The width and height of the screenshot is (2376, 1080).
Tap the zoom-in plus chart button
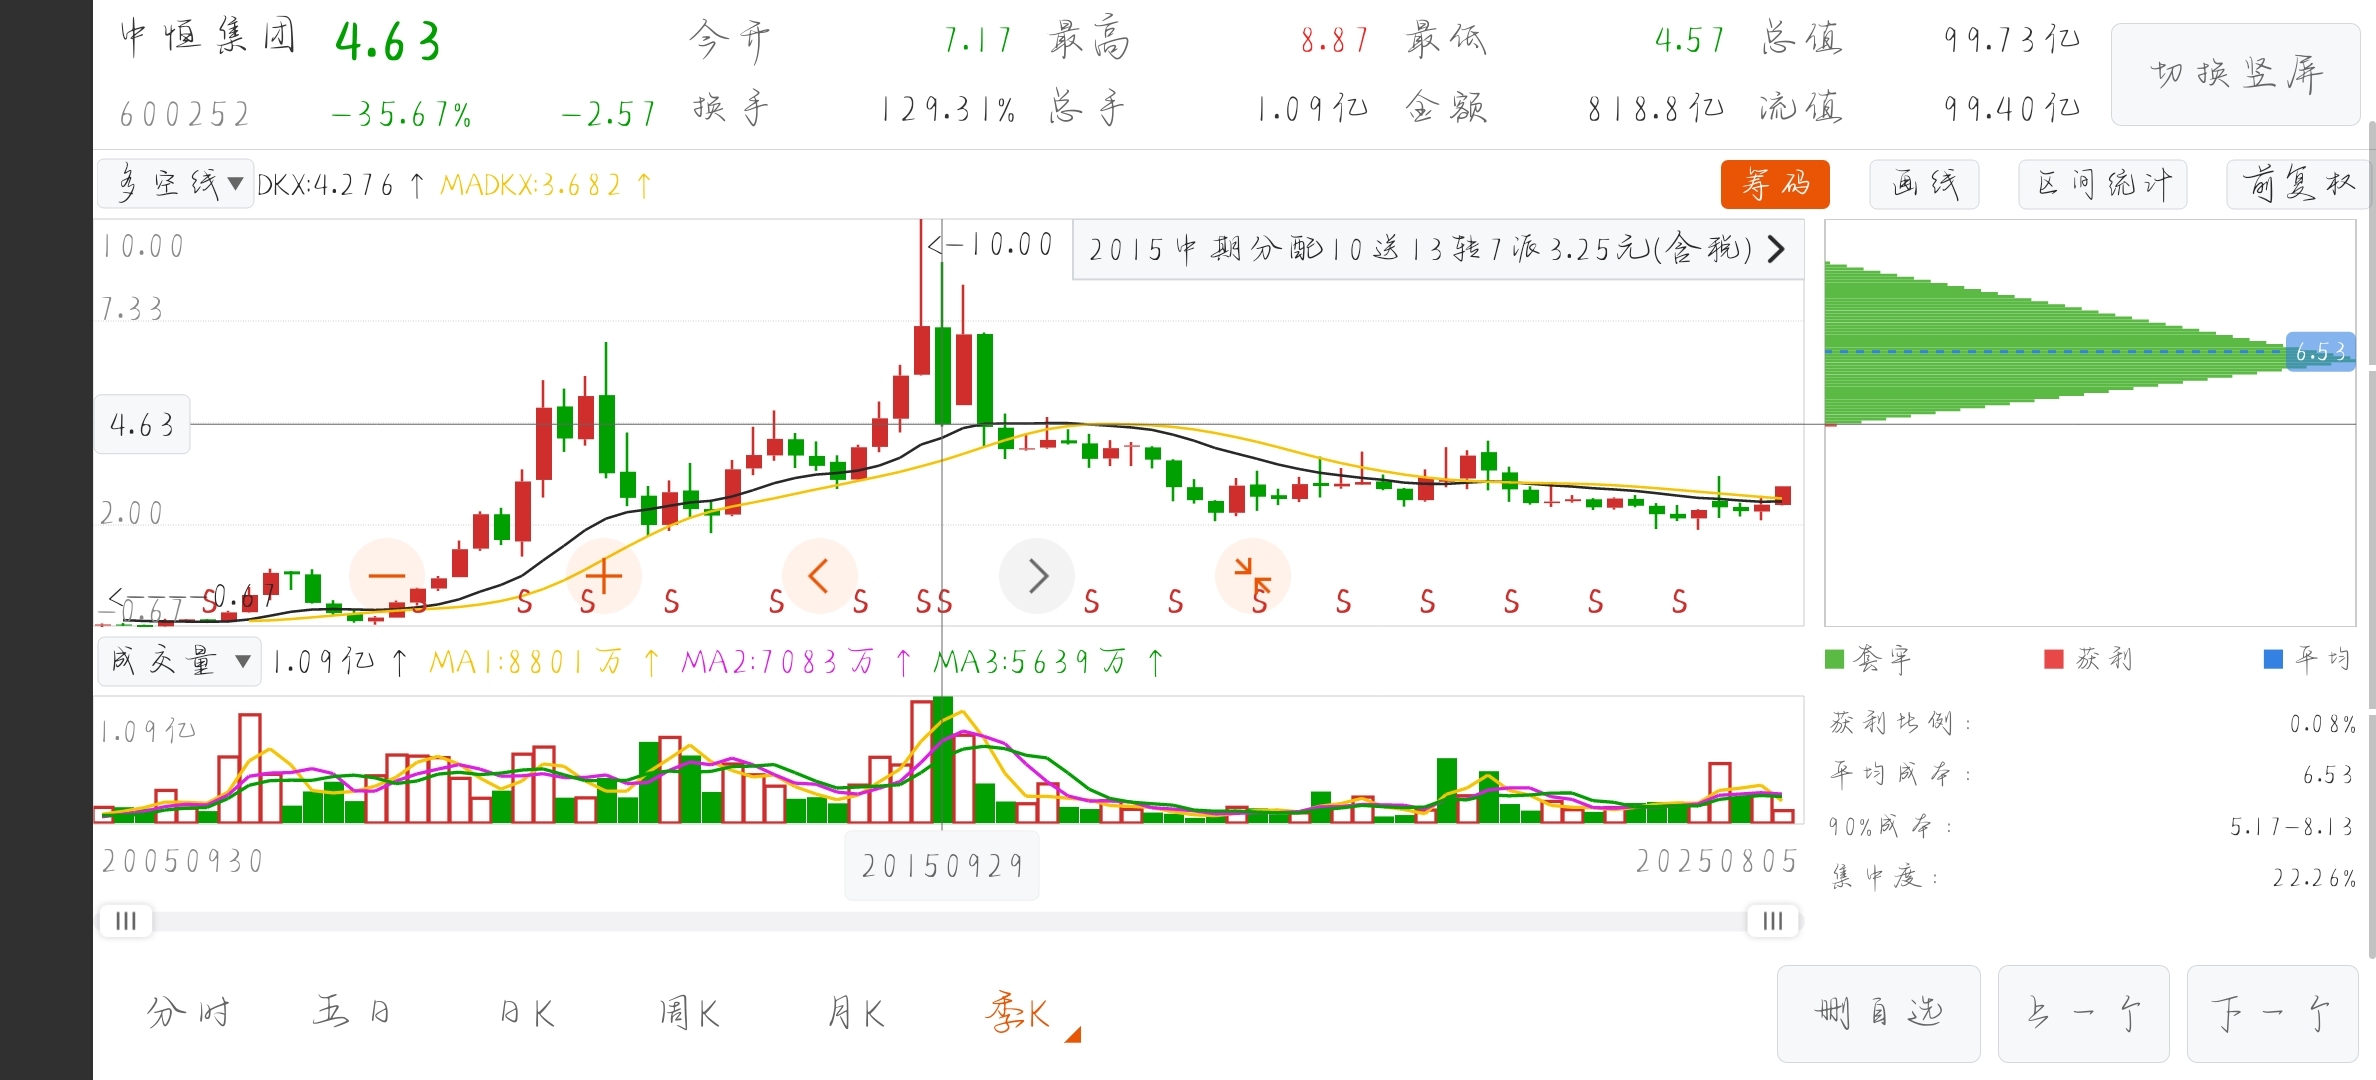pyautogui.click(x=603, y=576)
